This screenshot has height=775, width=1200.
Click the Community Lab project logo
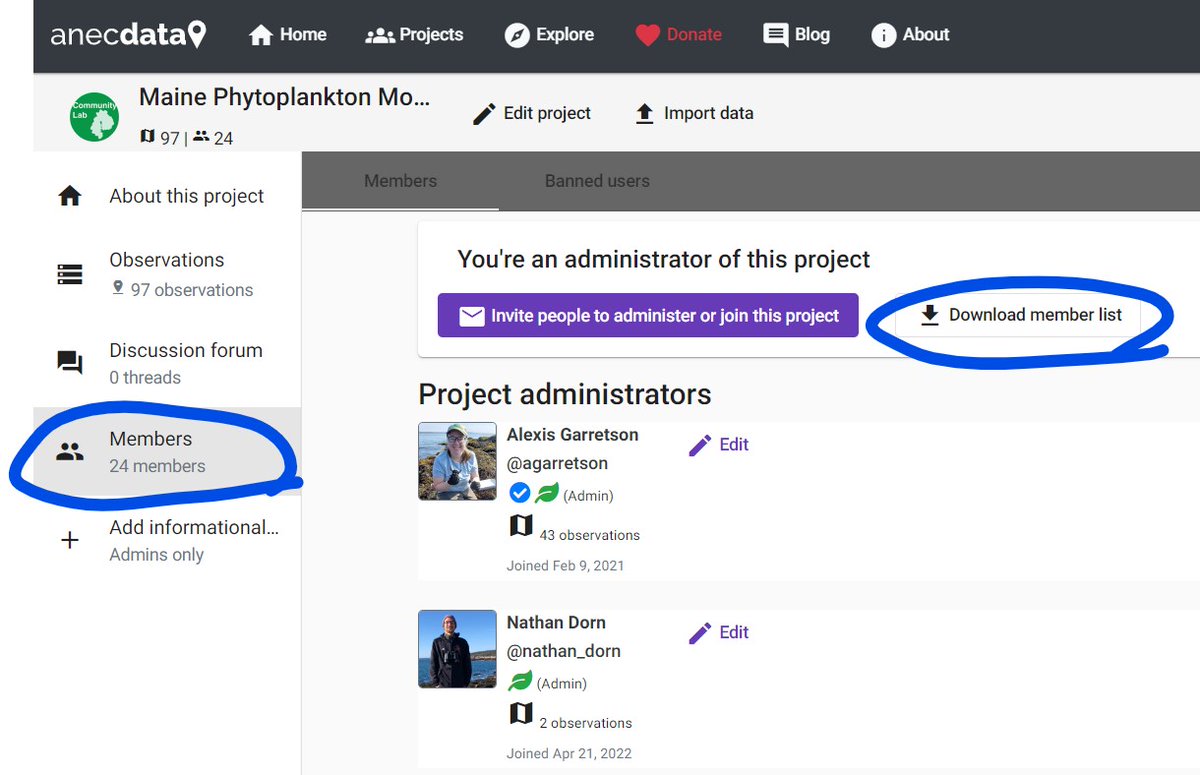click(x=94, y=117)
